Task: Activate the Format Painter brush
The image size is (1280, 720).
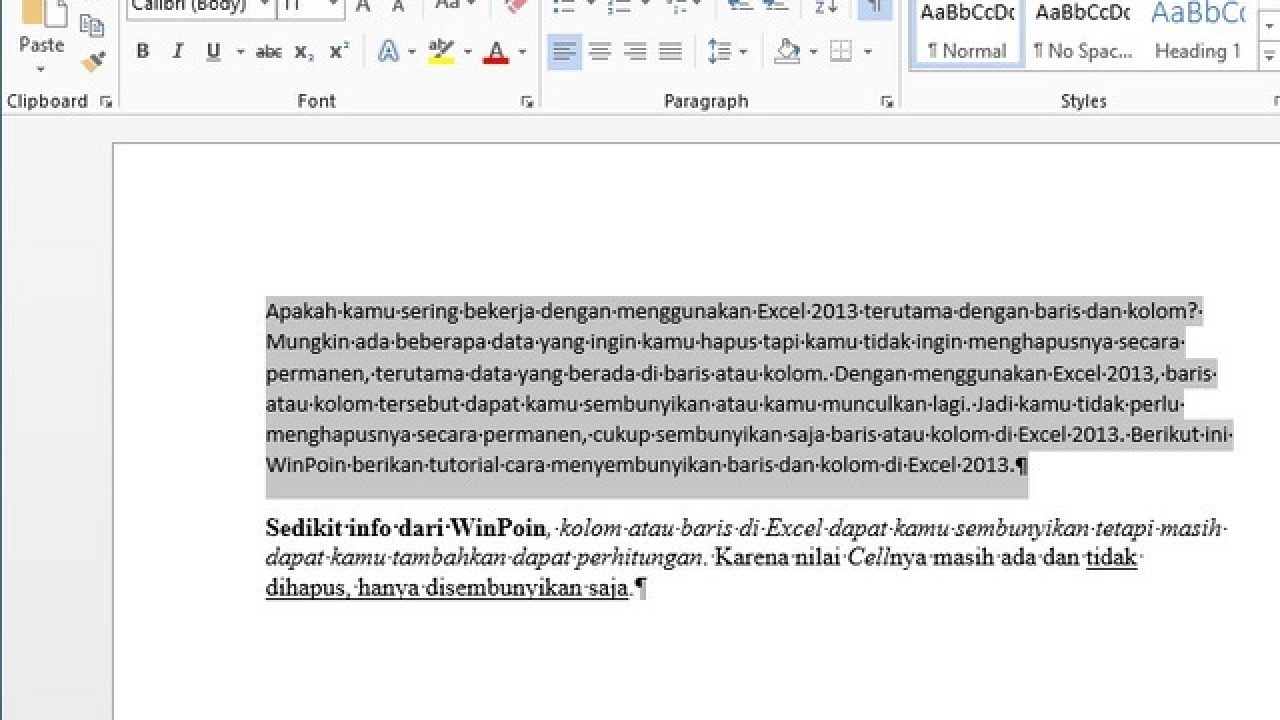Action: tap(93, 62)
